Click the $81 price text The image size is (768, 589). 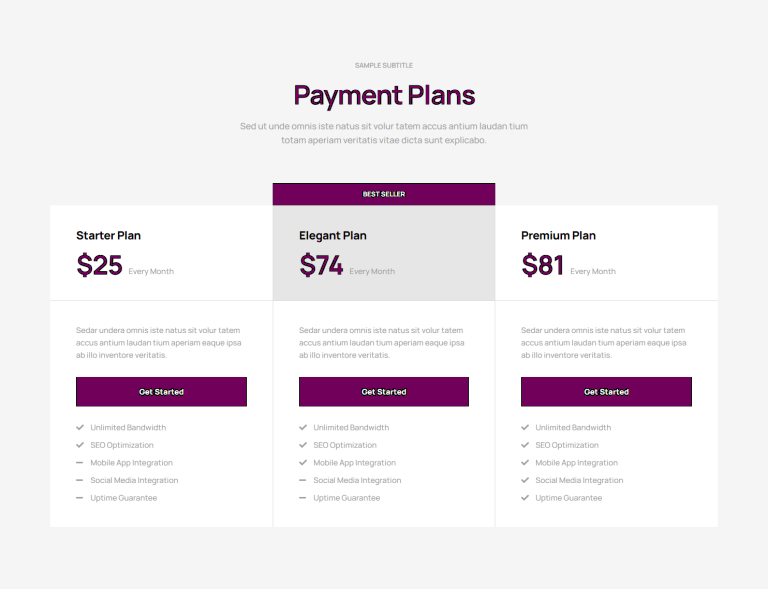543,265
